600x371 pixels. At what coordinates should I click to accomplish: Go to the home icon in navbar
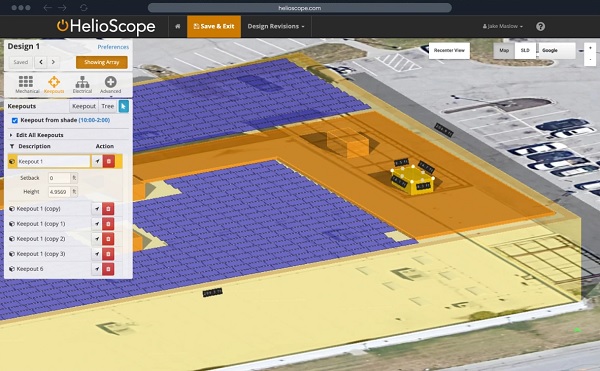(178, 26)
